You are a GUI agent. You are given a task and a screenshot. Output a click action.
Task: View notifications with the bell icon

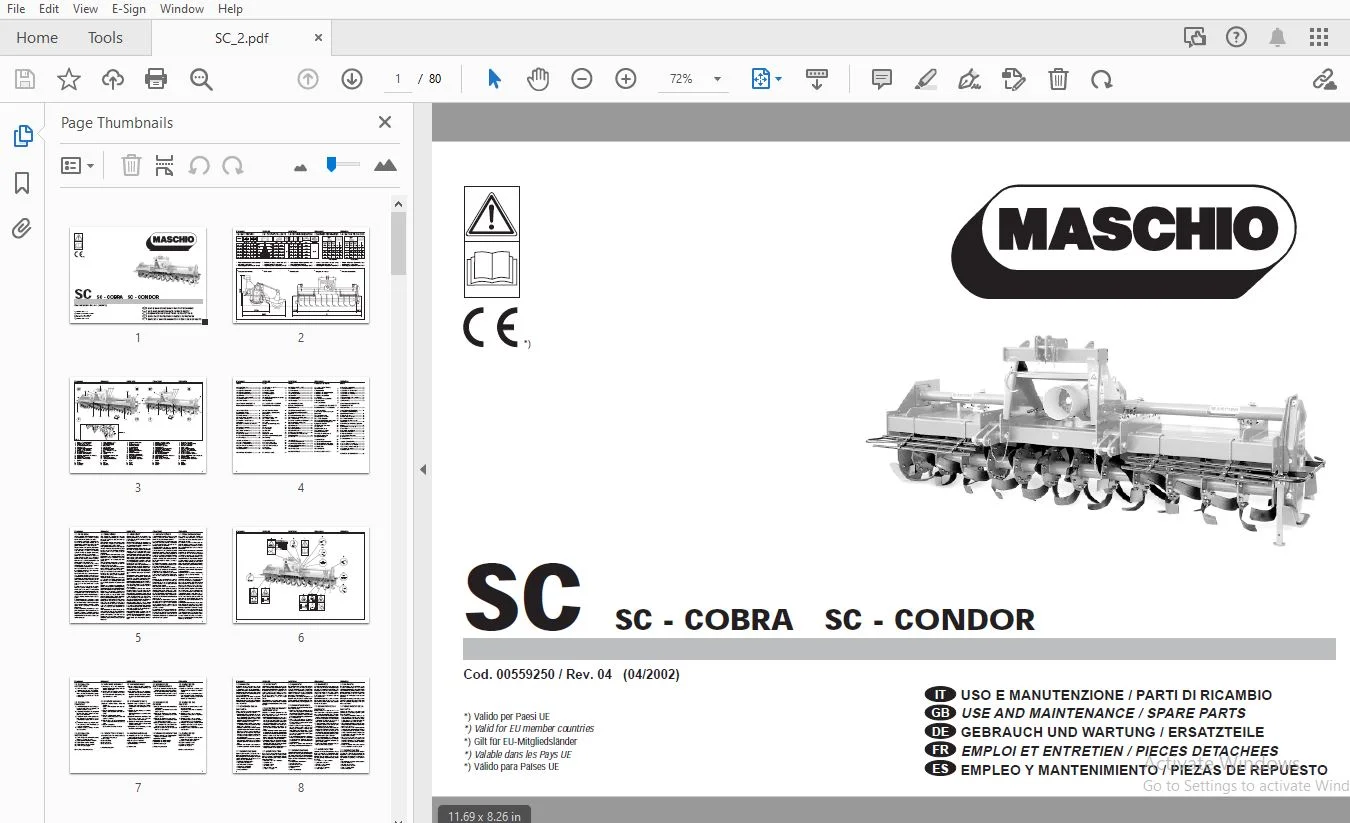point(1277,38)
